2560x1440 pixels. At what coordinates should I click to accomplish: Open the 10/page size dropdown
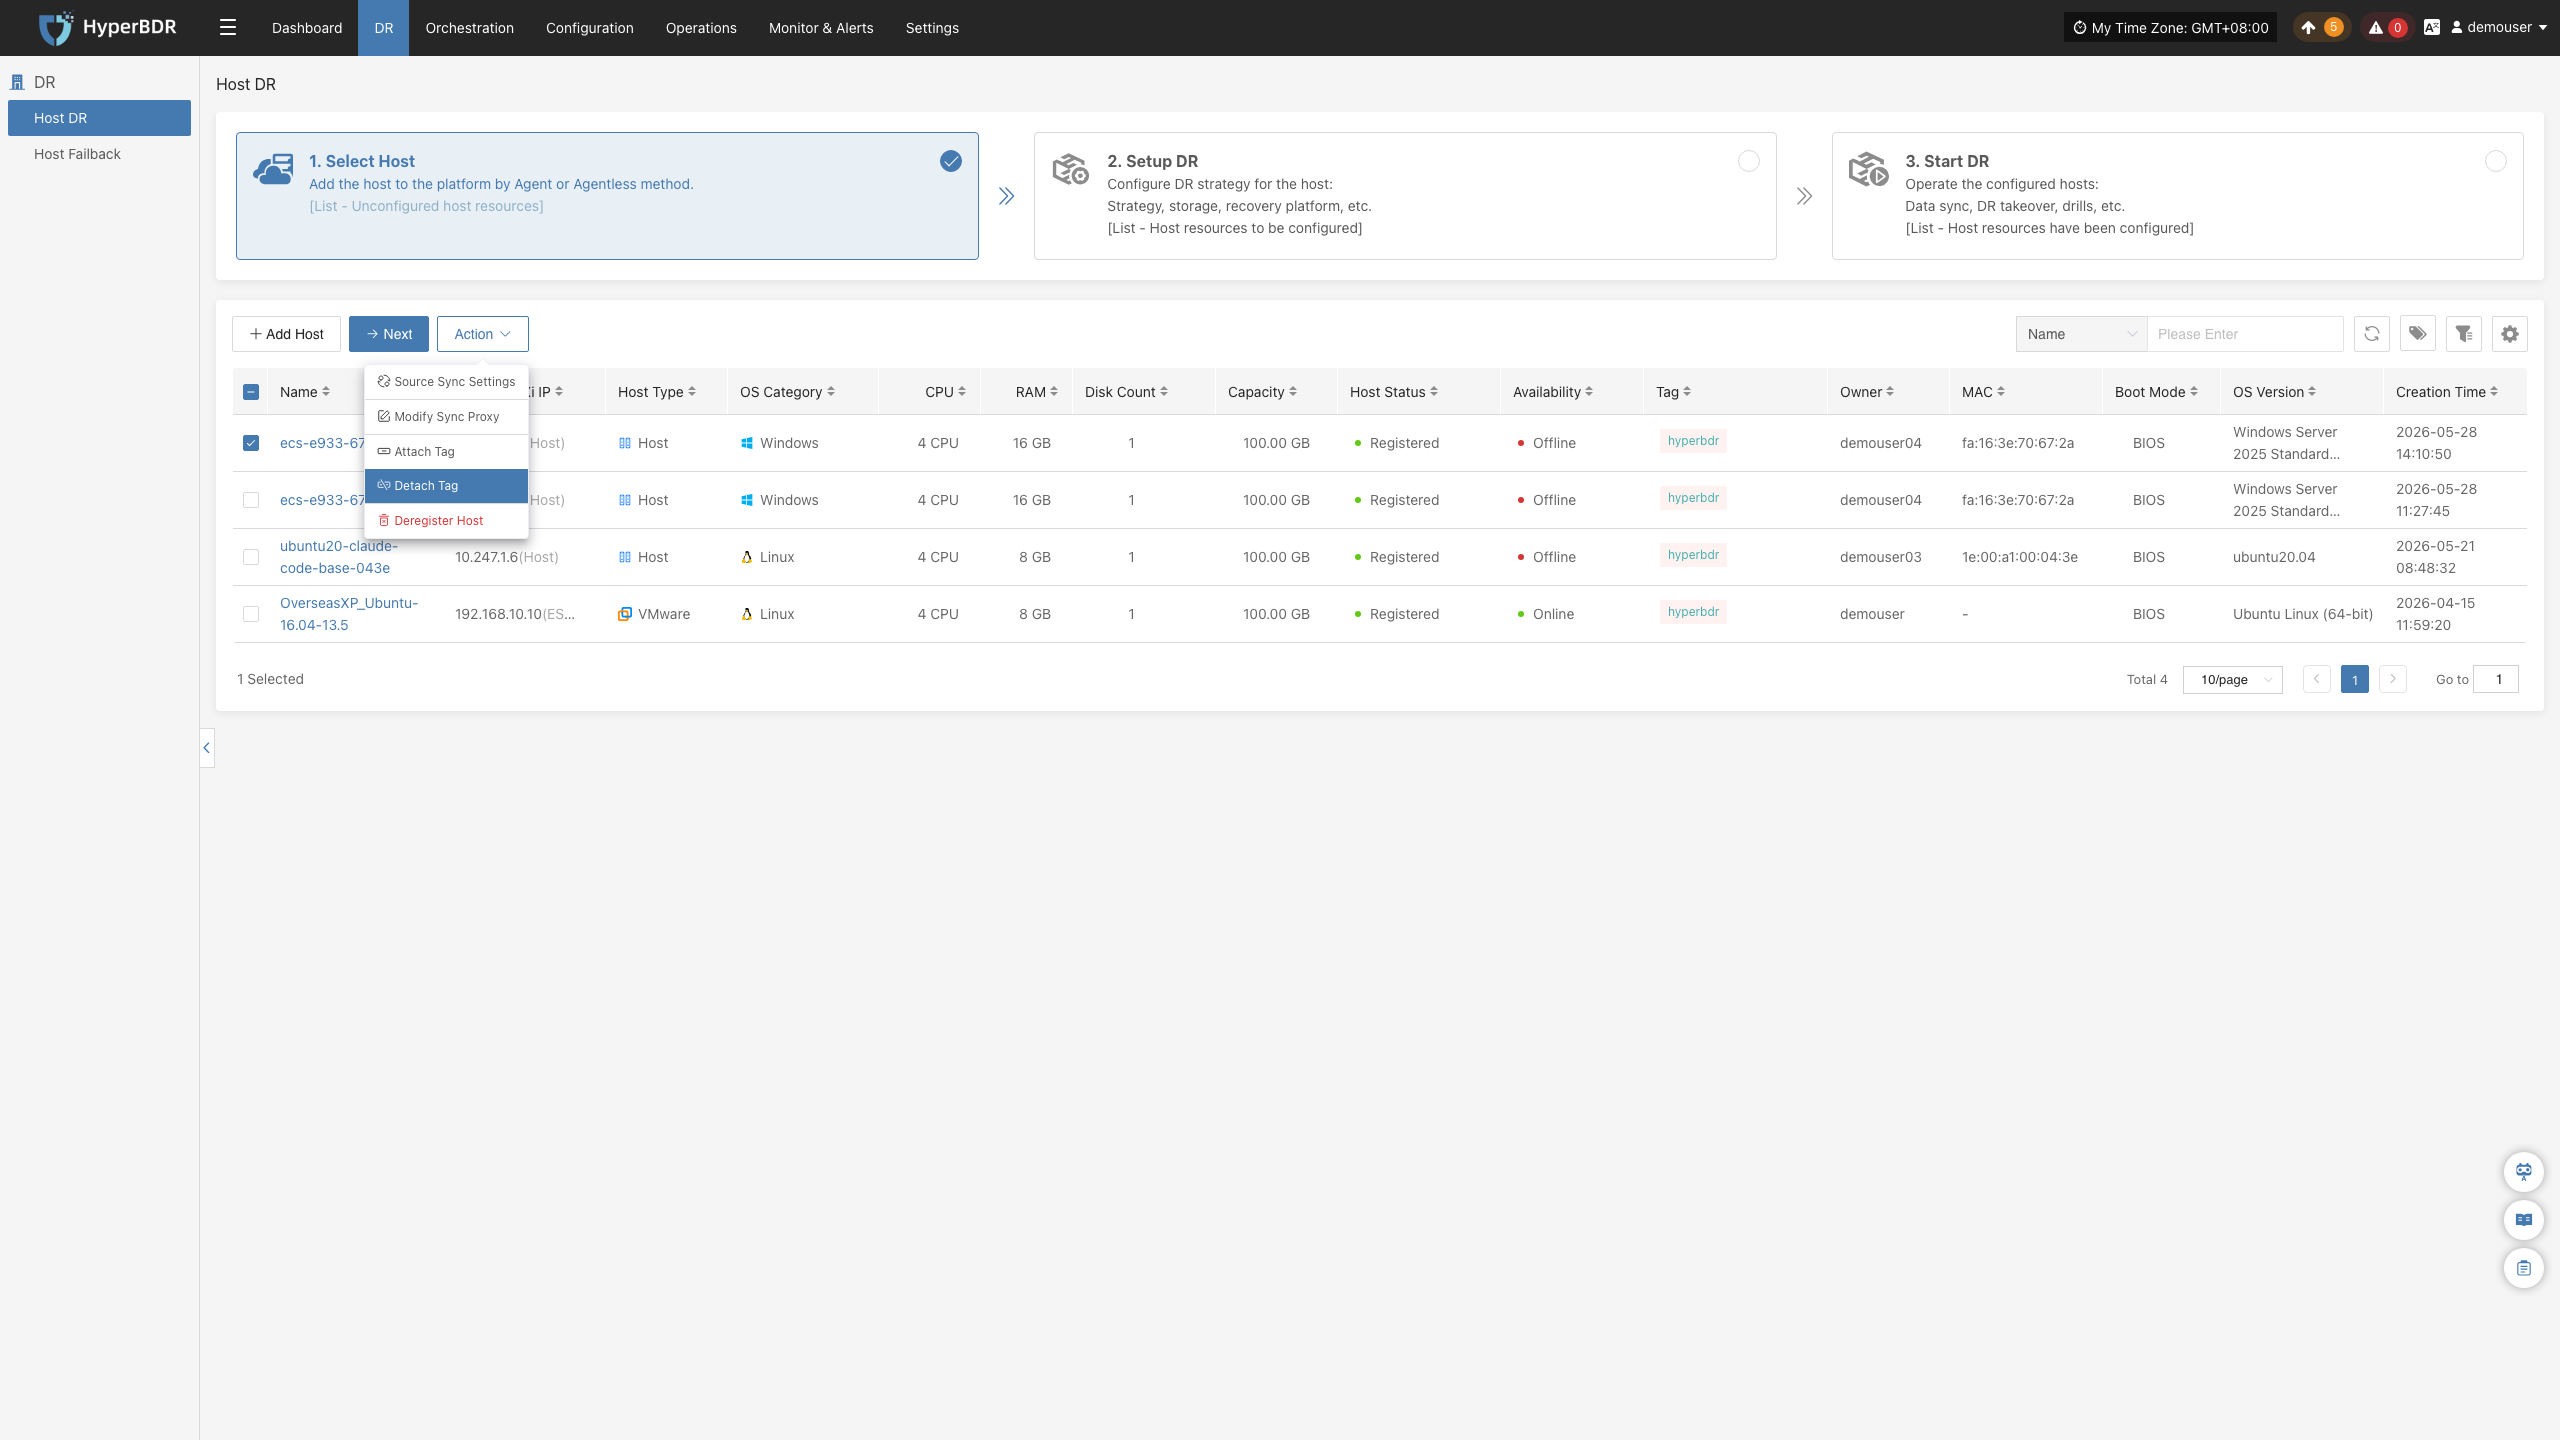click(2232, 680)
